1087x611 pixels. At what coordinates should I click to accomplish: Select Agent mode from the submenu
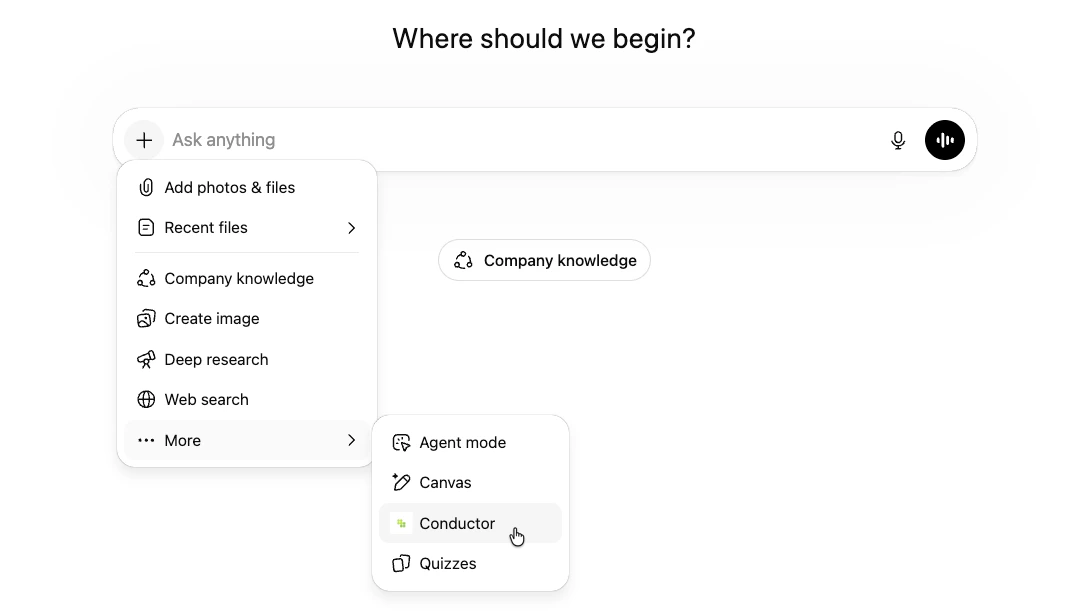(x=462, y=442)
